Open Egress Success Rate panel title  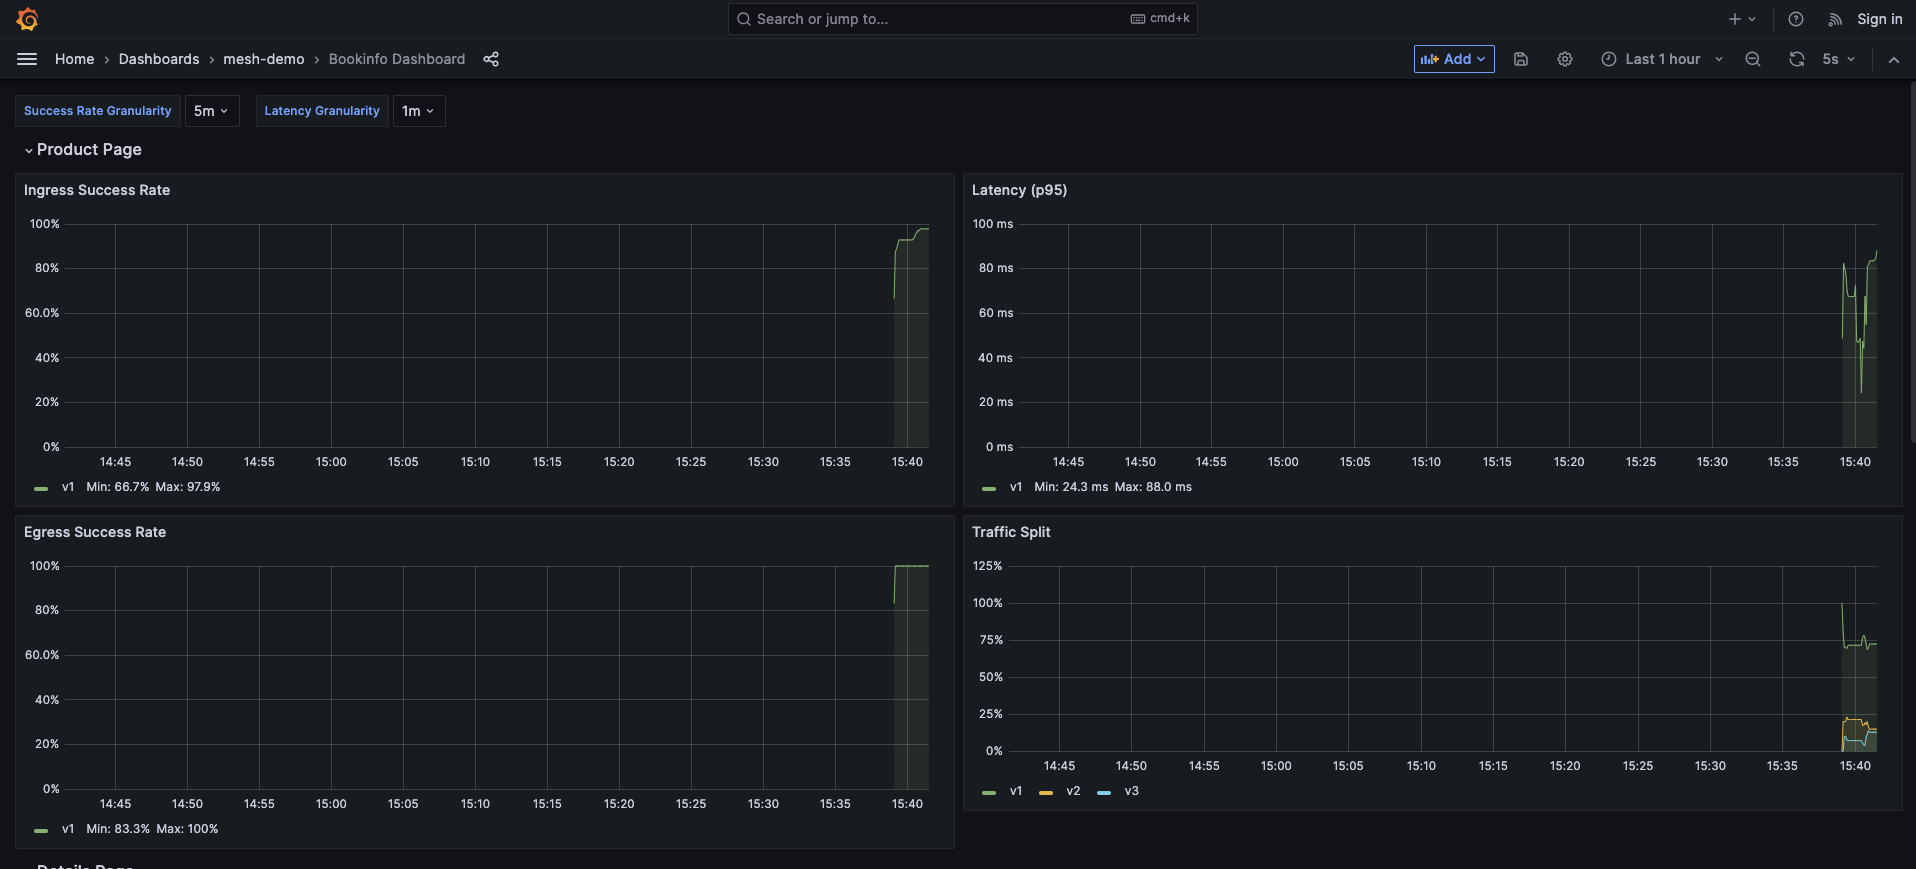95,532
